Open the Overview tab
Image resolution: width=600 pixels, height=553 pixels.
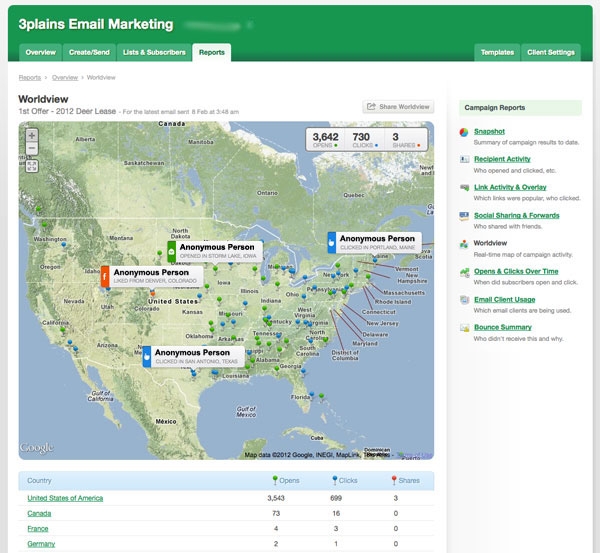click(41, 52)
